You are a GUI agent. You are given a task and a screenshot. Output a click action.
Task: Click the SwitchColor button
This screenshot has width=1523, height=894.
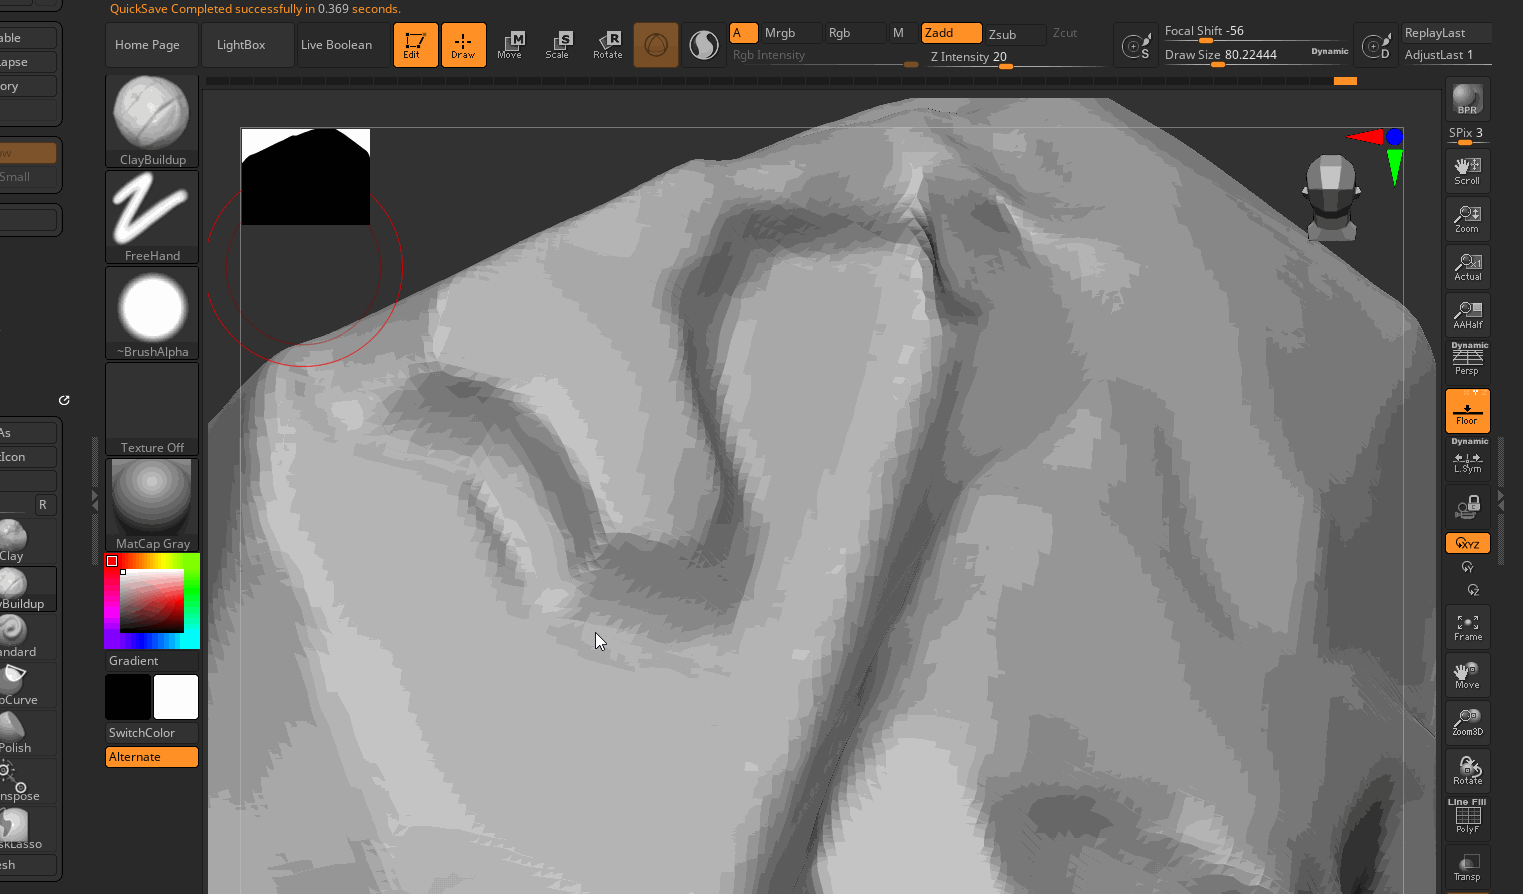click(x=142, y=733)
